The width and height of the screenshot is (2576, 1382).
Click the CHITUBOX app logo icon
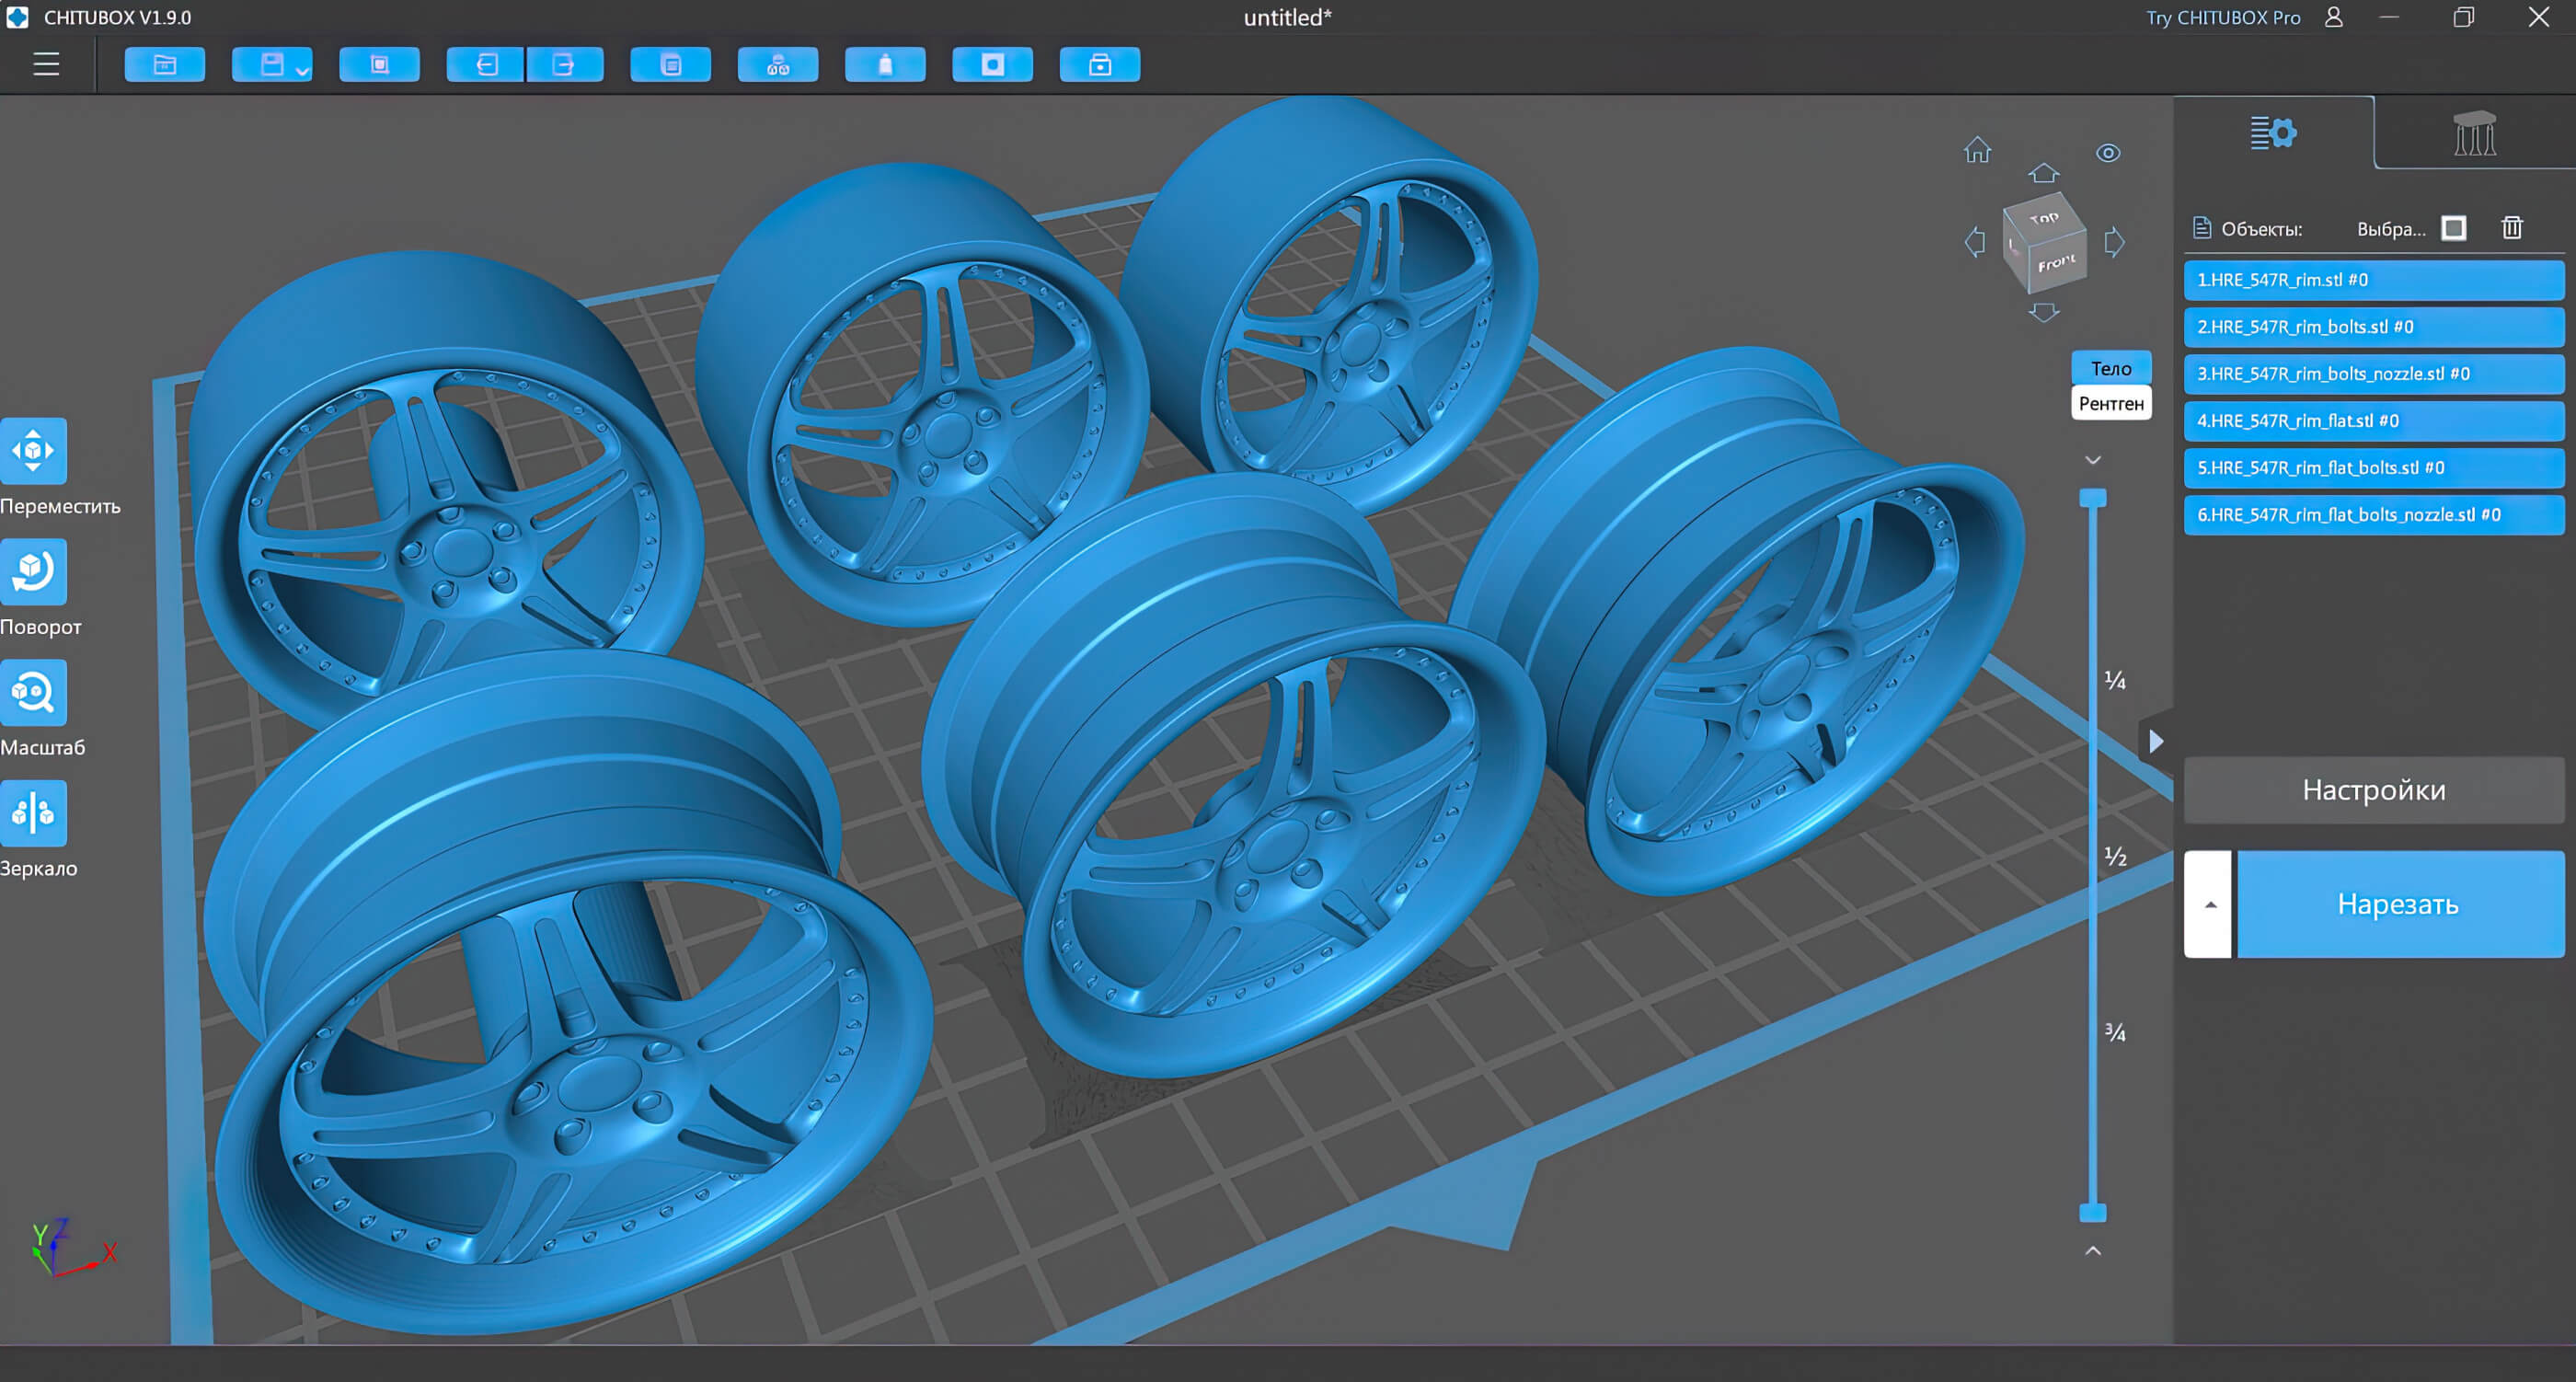tap(17, 17)
